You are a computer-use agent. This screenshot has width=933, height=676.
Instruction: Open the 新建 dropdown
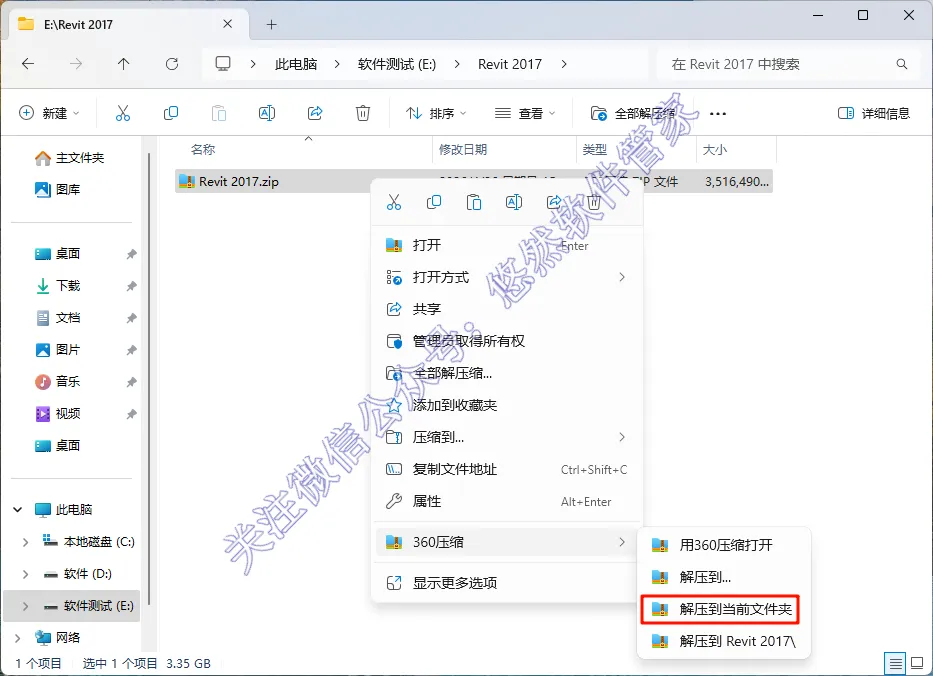49,113
